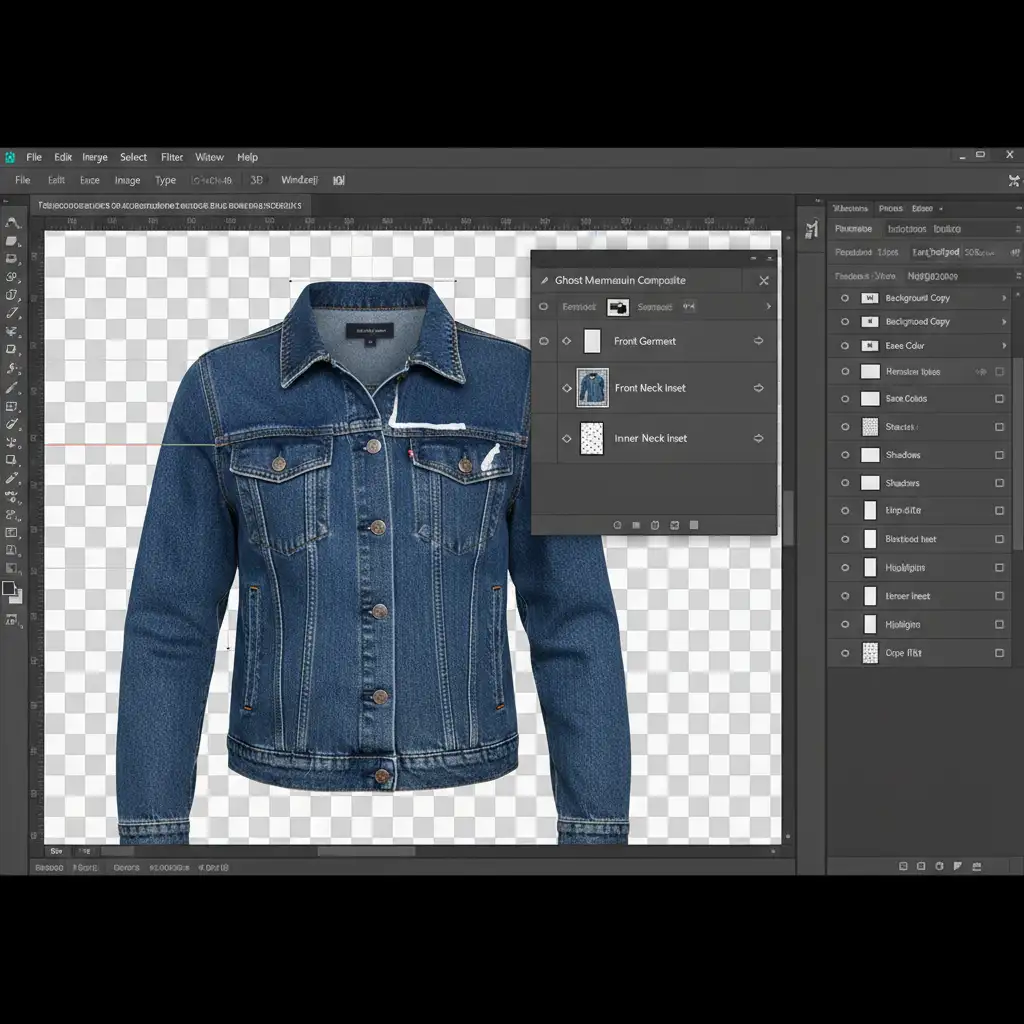The height and width of the screenshot is (1024, 1024).
Task: Click the Type option in the options bar
Action: [x=165, y=181]
